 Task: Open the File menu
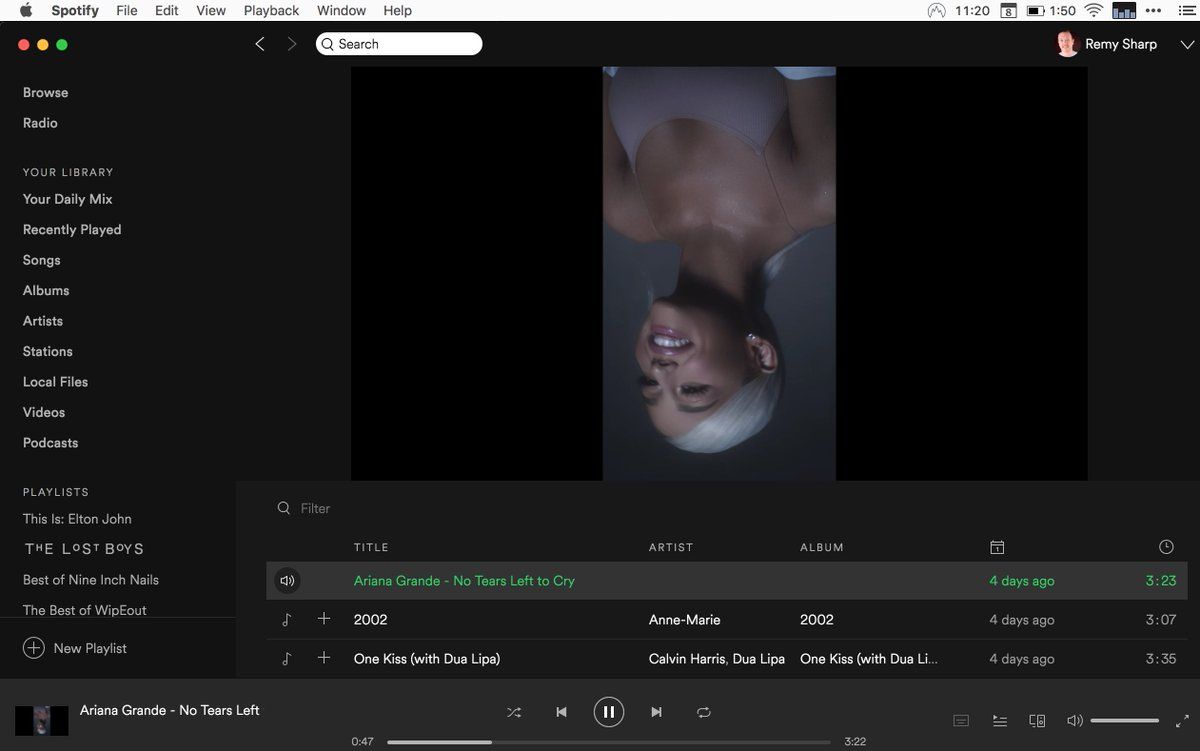click(127, 10)
